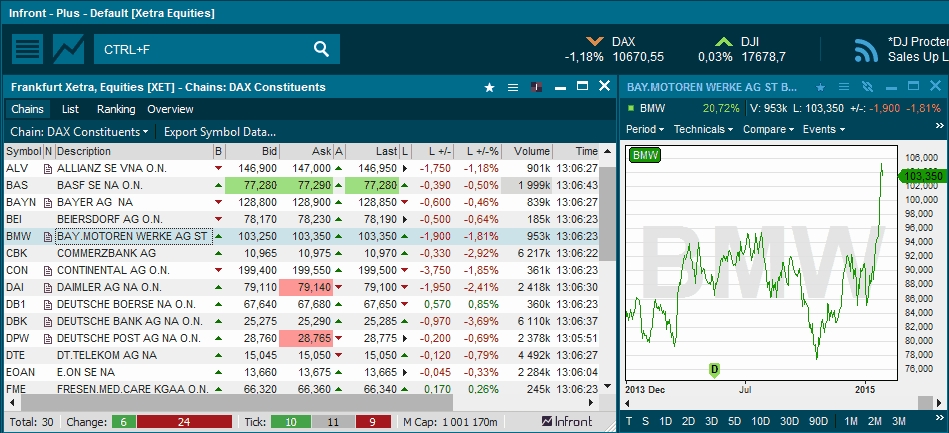The height and width of the screenshot is (433, 949).
Task: Open the Technicals dropdown
Action: [x=703, y=129]
